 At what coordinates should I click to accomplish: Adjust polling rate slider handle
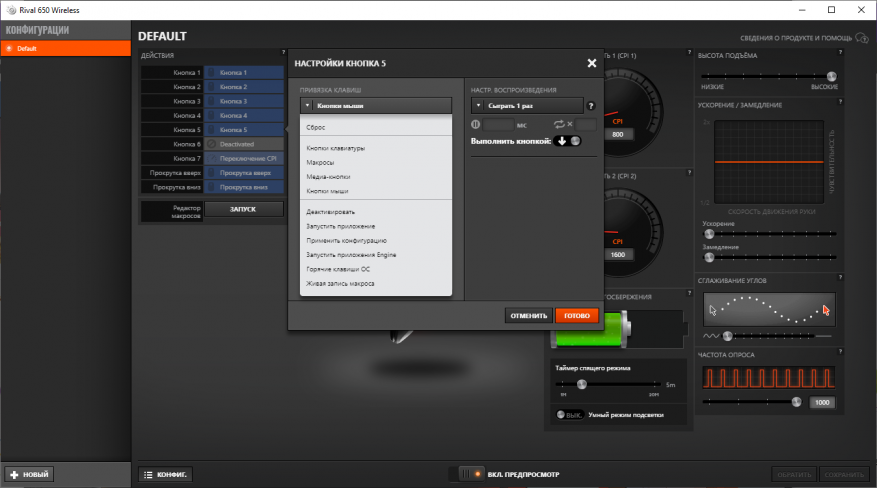click(x=796, y=402)
